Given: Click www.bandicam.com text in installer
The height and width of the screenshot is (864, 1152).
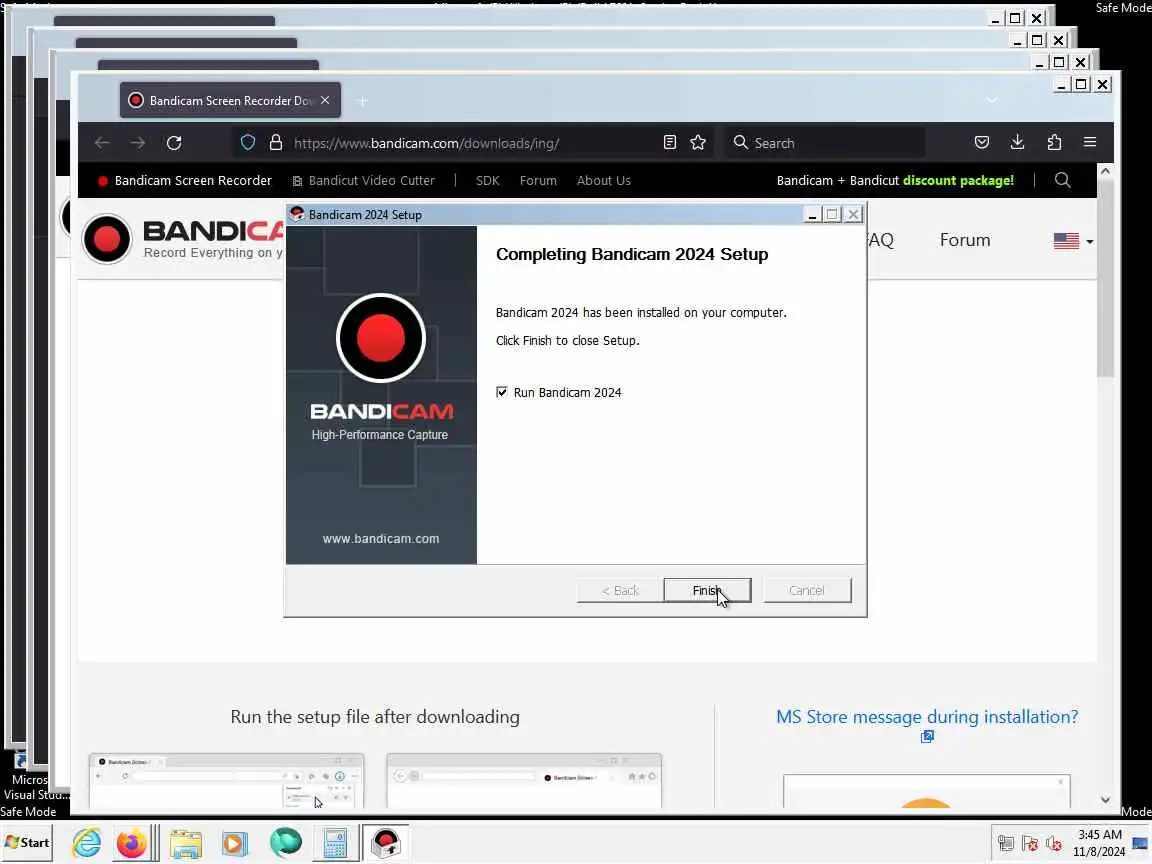Looking at the screenshot, I should 381,539.
